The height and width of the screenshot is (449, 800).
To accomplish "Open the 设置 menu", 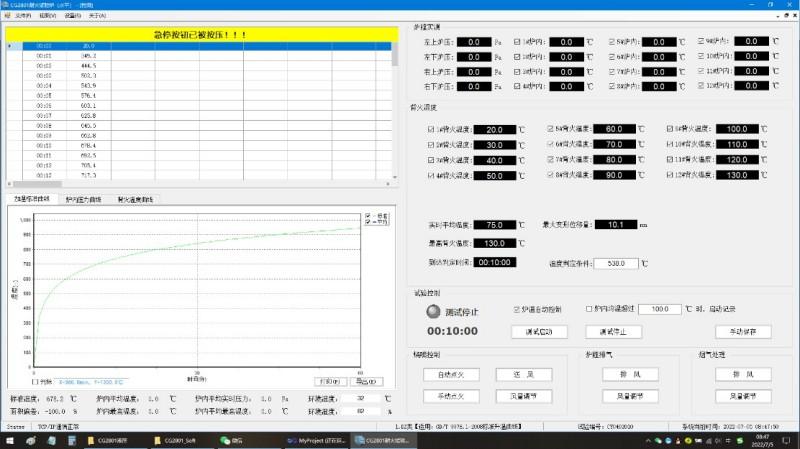I will [72, 16].
